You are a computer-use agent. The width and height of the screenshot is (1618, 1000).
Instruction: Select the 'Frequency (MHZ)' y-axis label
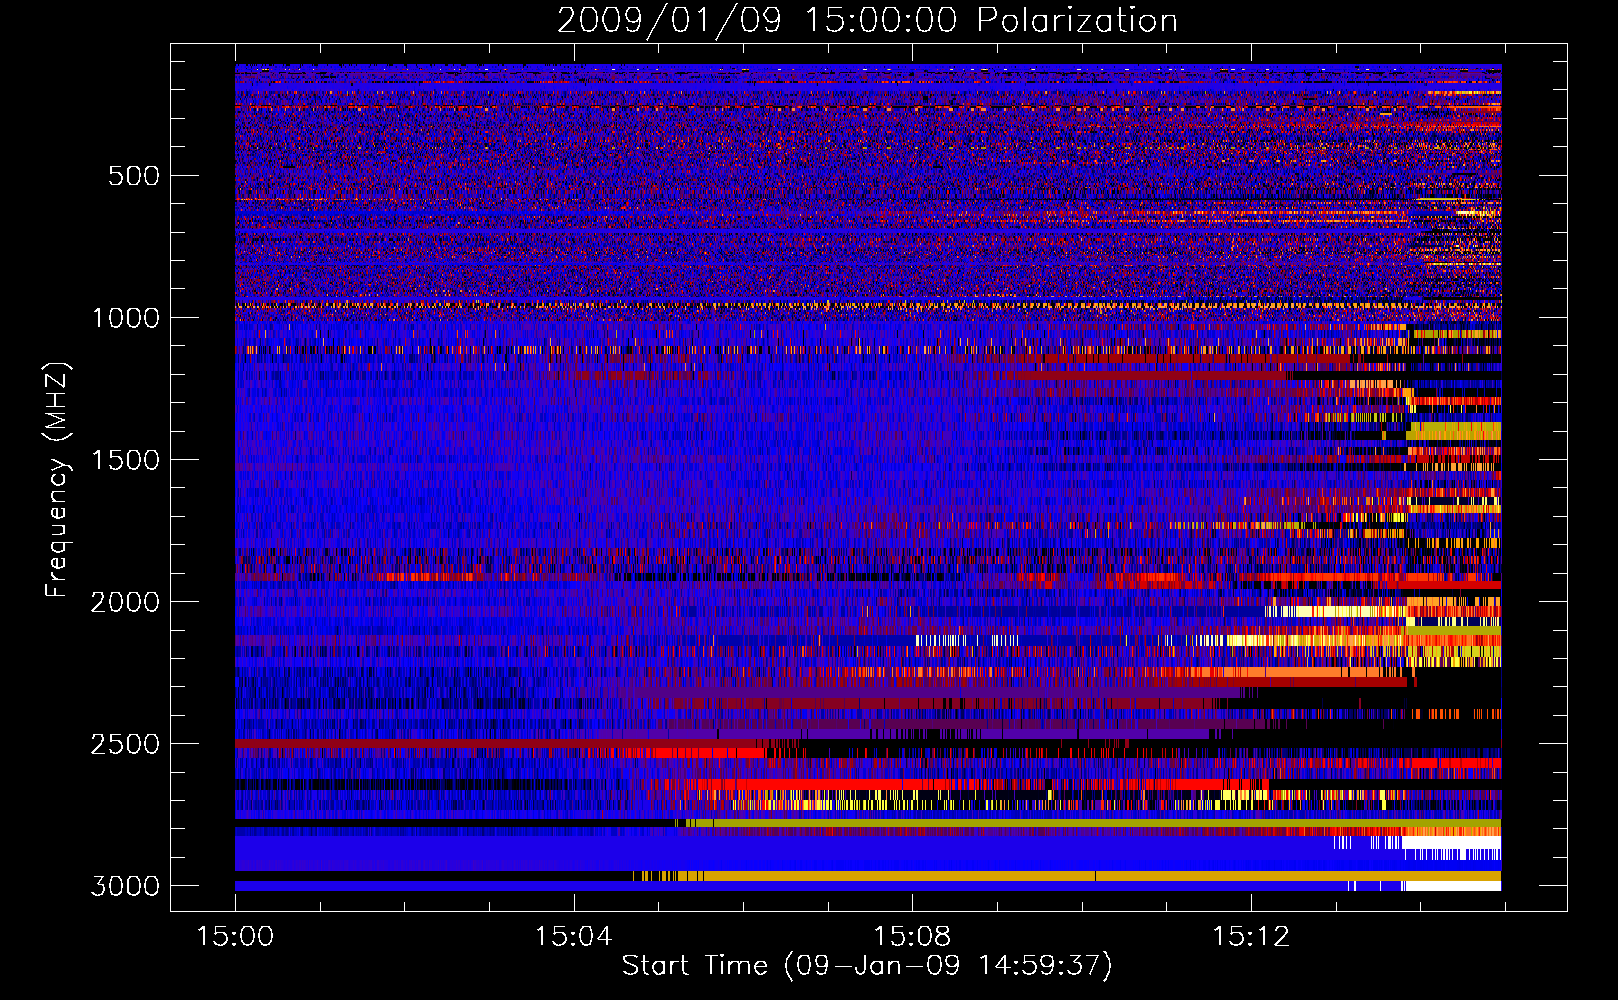tap(57, 480)
